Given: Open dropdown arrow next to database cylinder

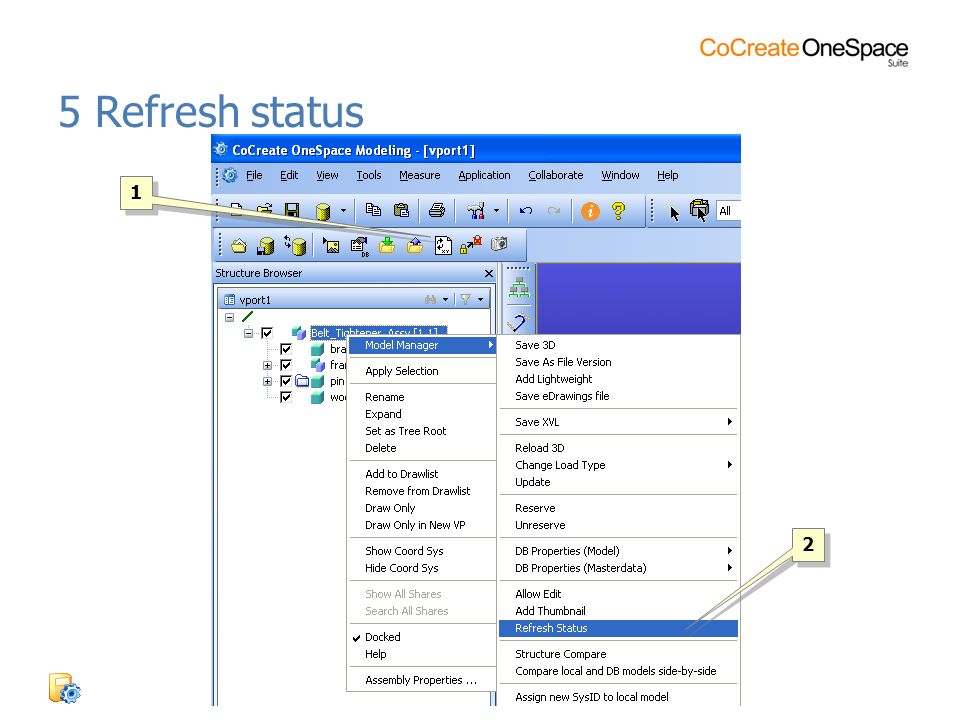Looking at the screenshot, I should (343, 211).
